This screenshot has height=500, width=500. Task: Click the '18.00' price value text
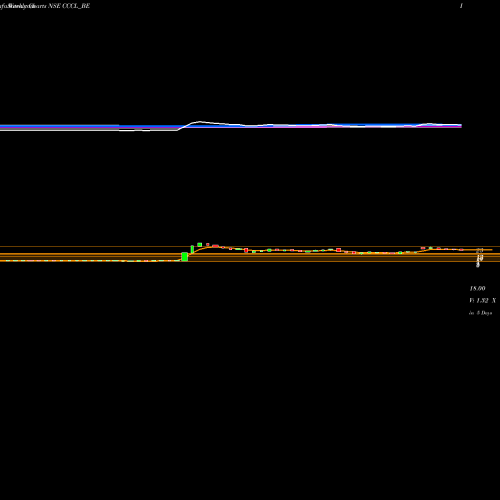[477, 288]
